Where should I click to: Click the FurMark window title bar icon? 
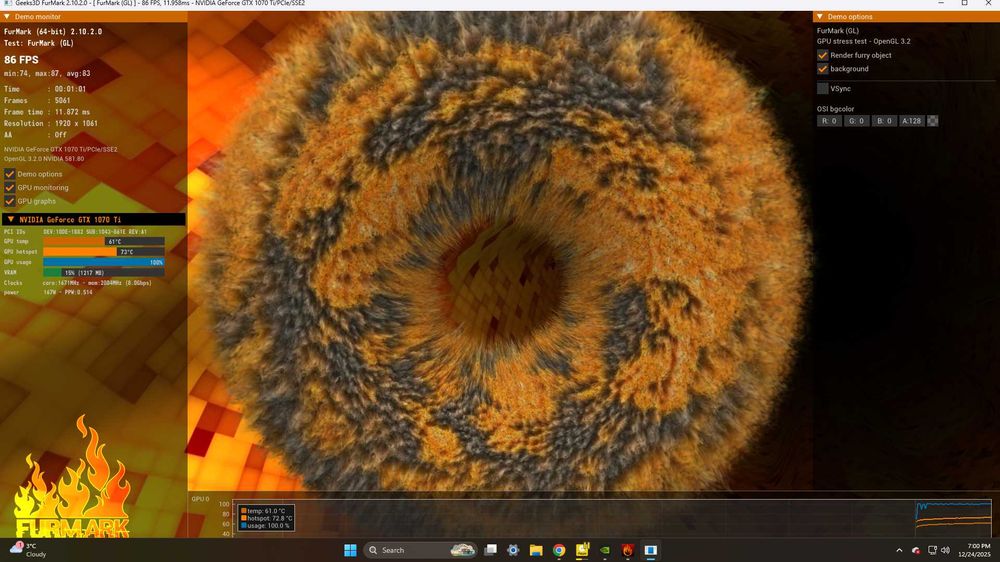tap(8, 3)
